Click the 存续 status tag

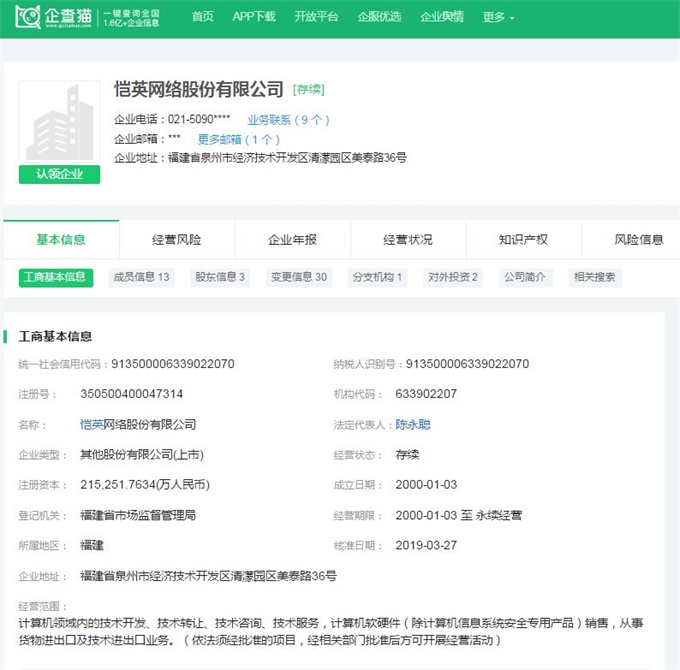(x=308, y=90)
